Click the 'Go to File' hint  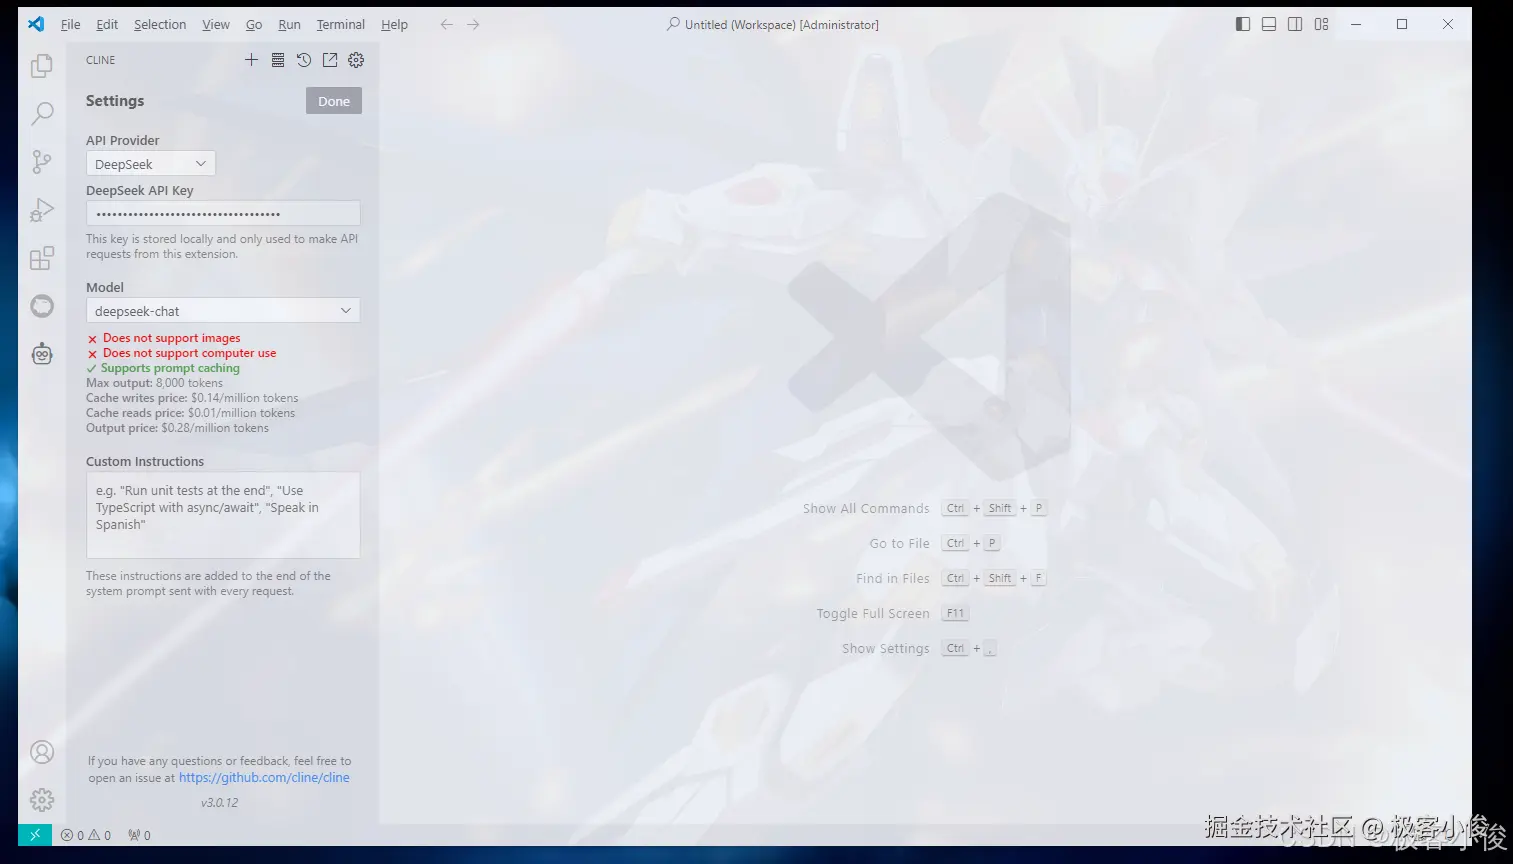point(899,543)
